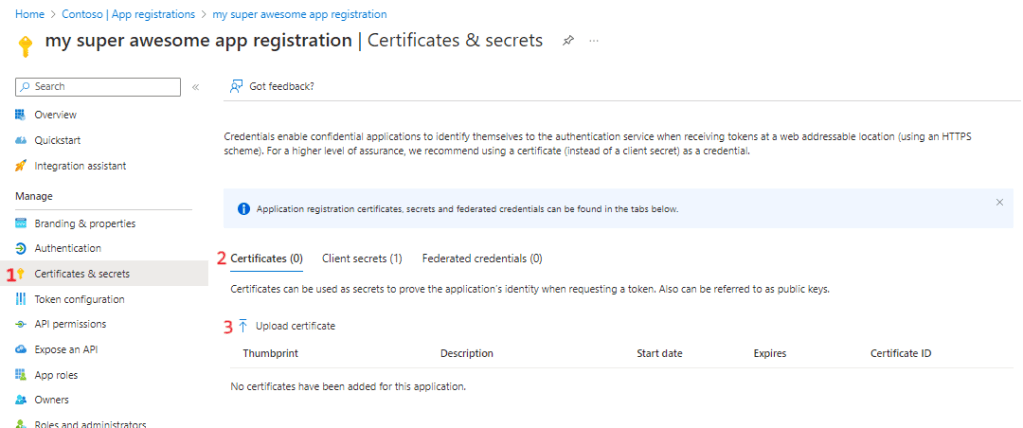Go to Home breadcrumb link
Viewport: 1023px width, 428px height.
click(x=29, y=14)
